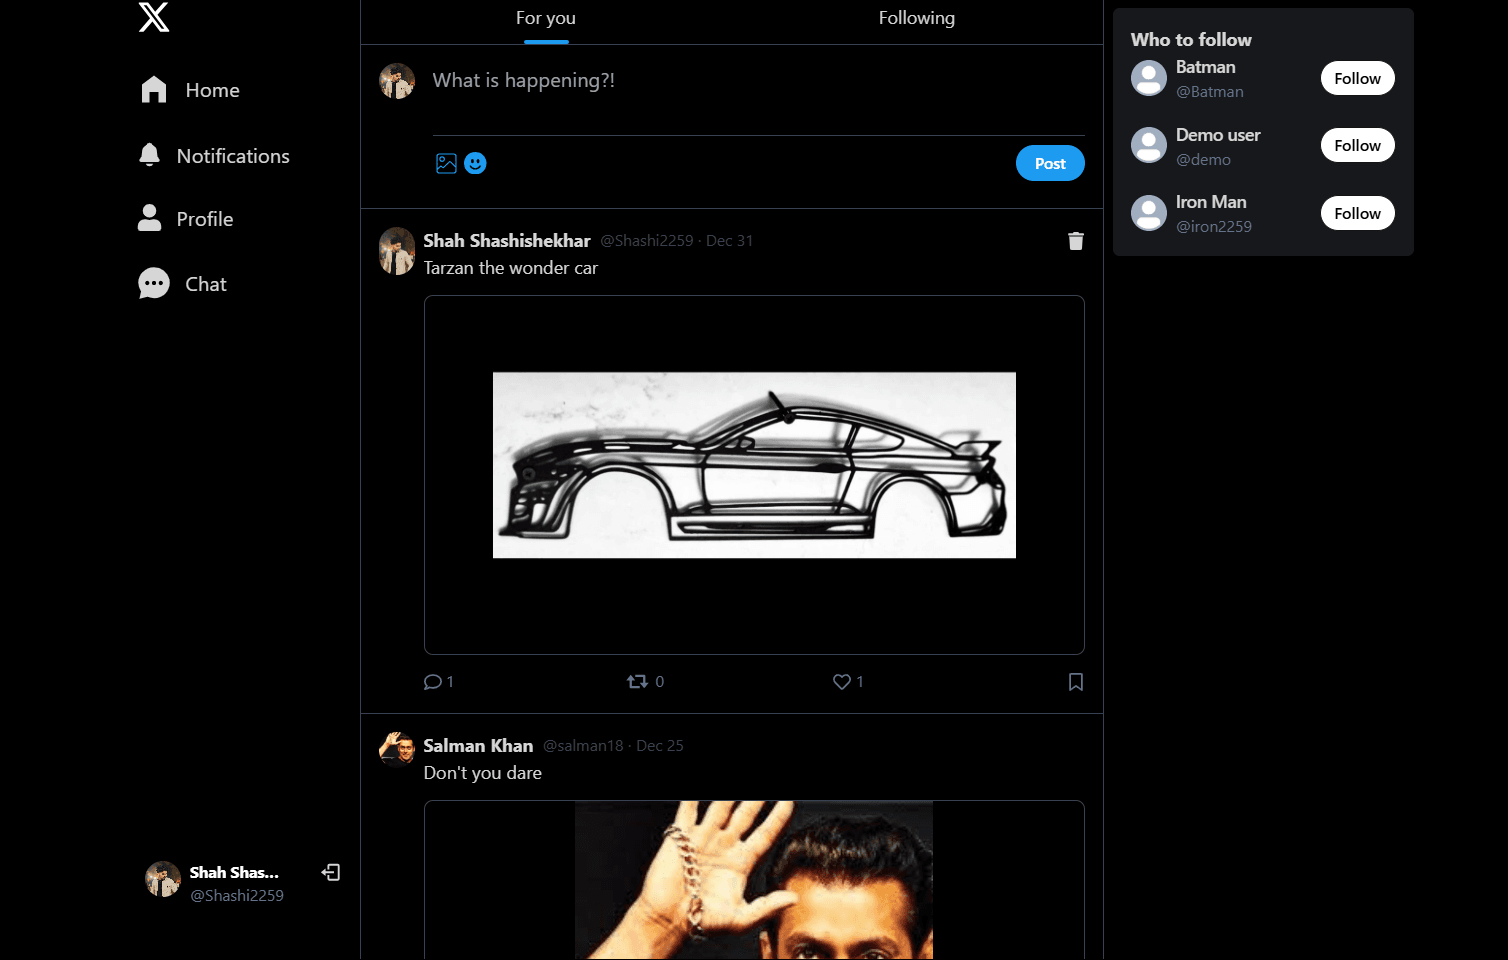Follow Demo user
The height and width of the screenshot is (960, 1508).
point(1357,145)
